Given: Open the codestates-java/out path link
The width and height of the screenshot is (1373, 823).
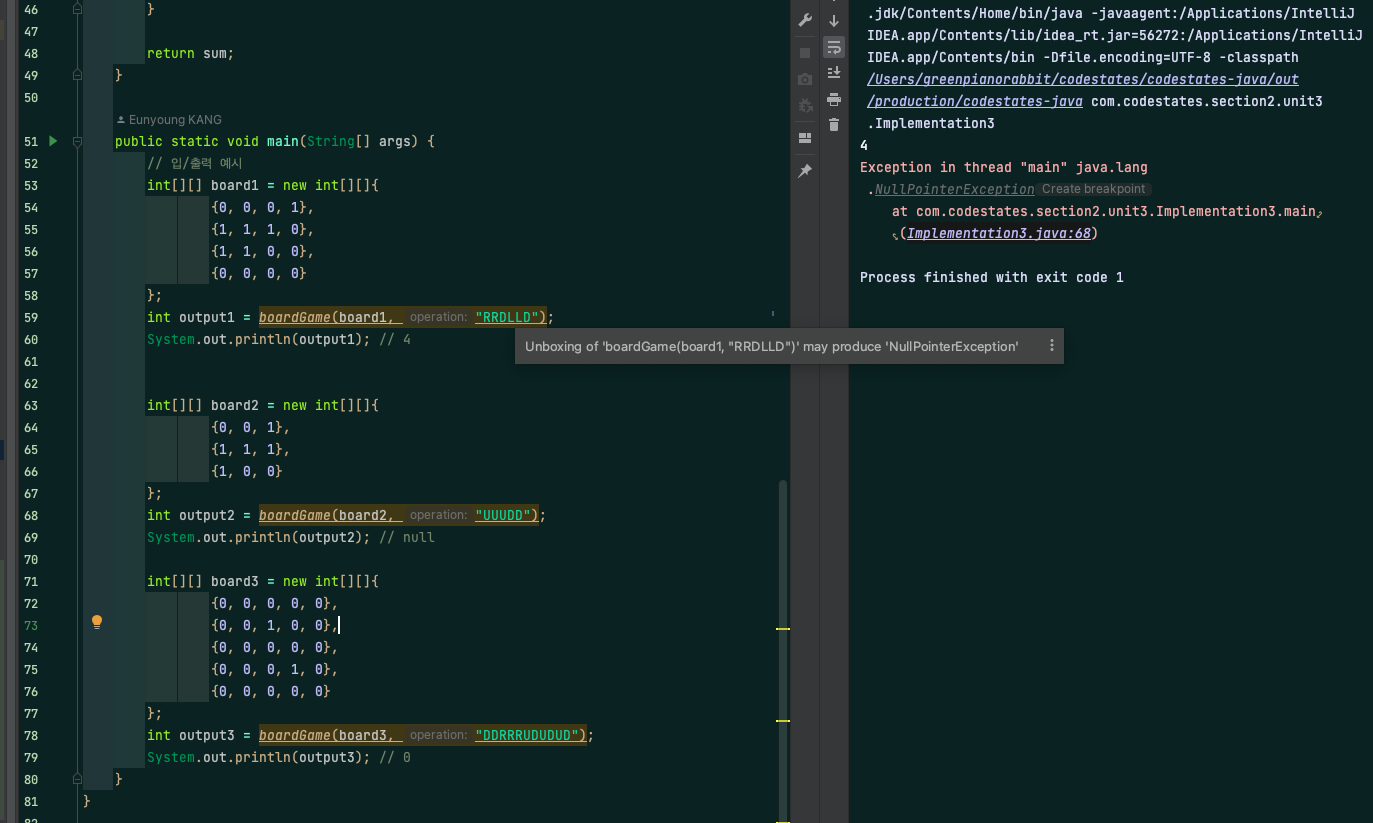Looking at the screenshot, I should 1083,79.
